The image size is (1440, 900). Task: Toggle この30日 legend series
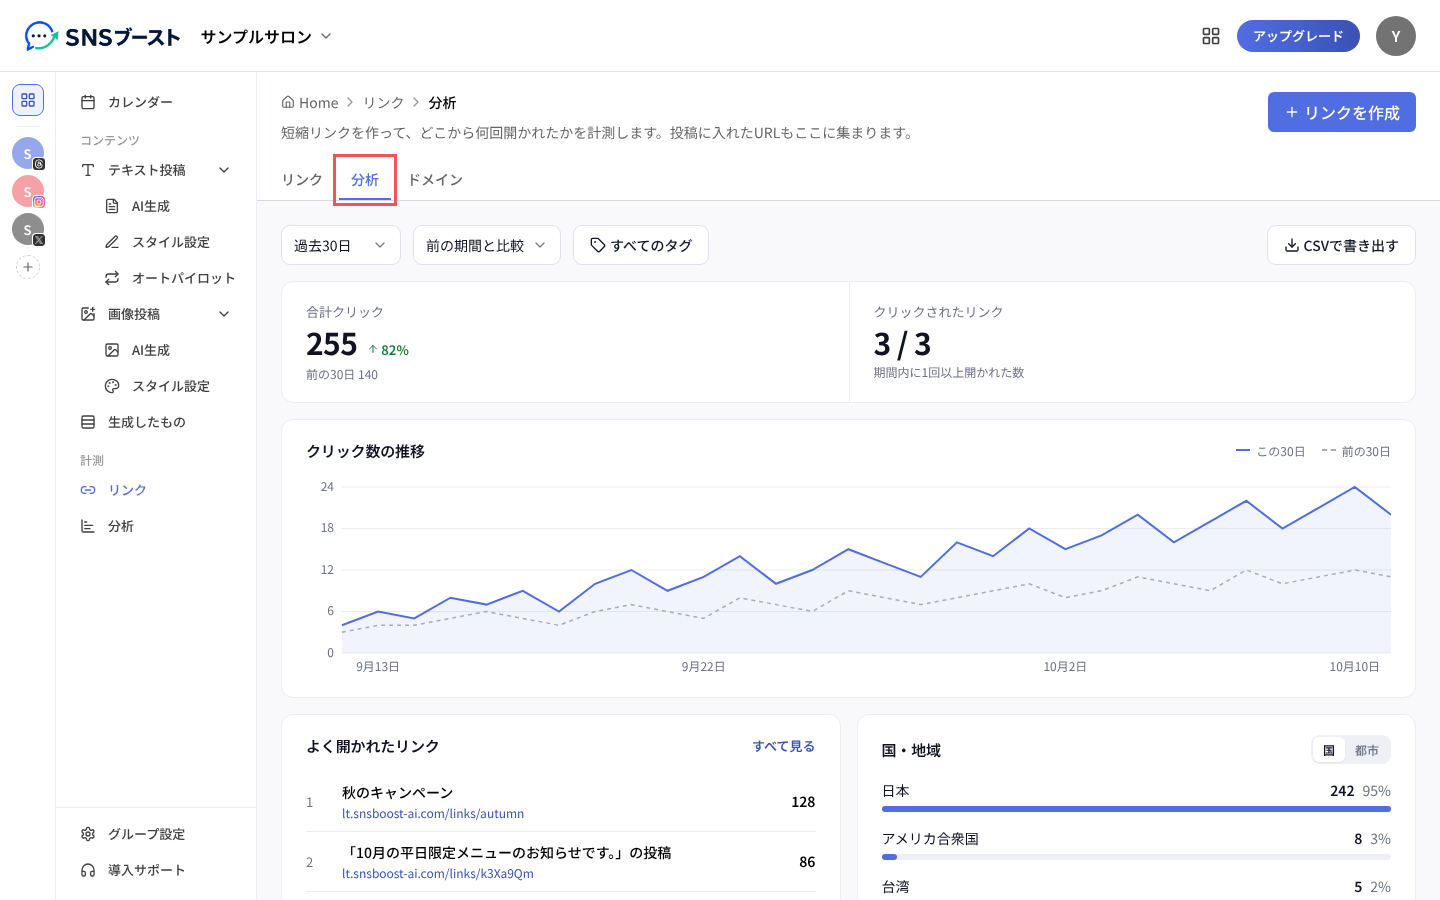click(x=1270, y=452)
